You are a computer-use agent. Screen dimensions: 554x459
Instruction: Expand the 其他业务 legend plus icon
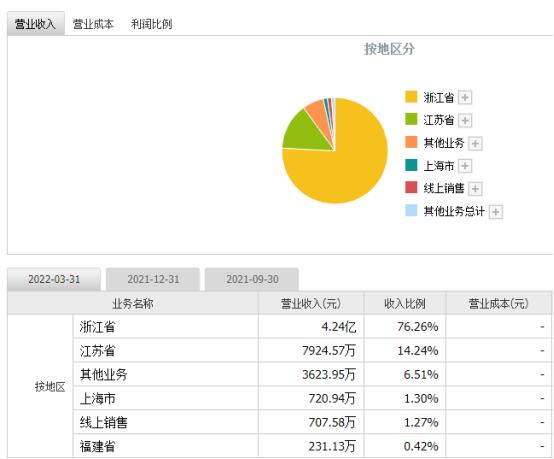click(x=475, y=143)
